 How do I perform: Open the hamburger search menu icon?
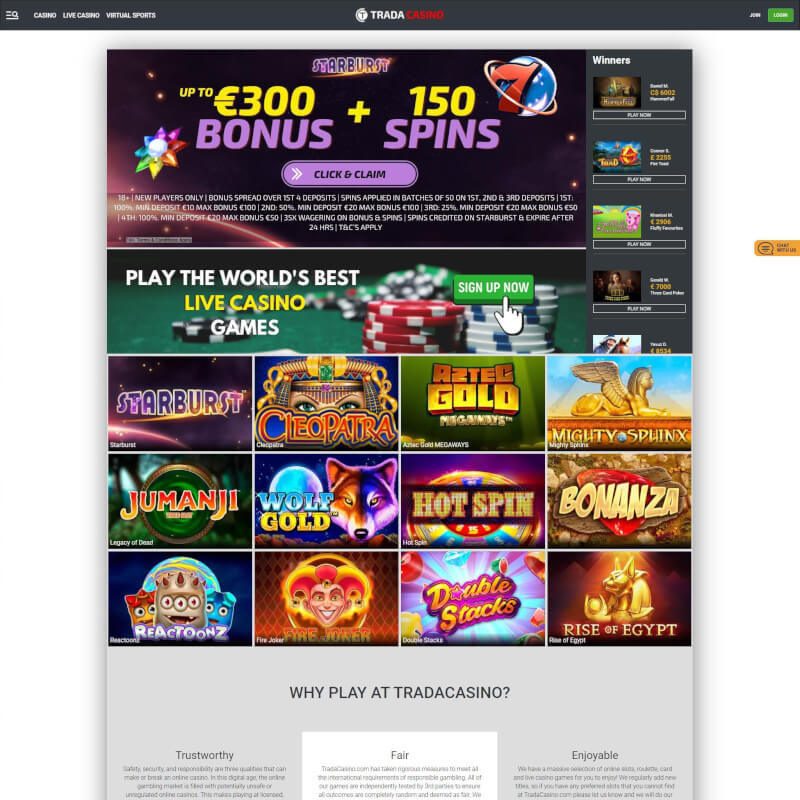12,15
